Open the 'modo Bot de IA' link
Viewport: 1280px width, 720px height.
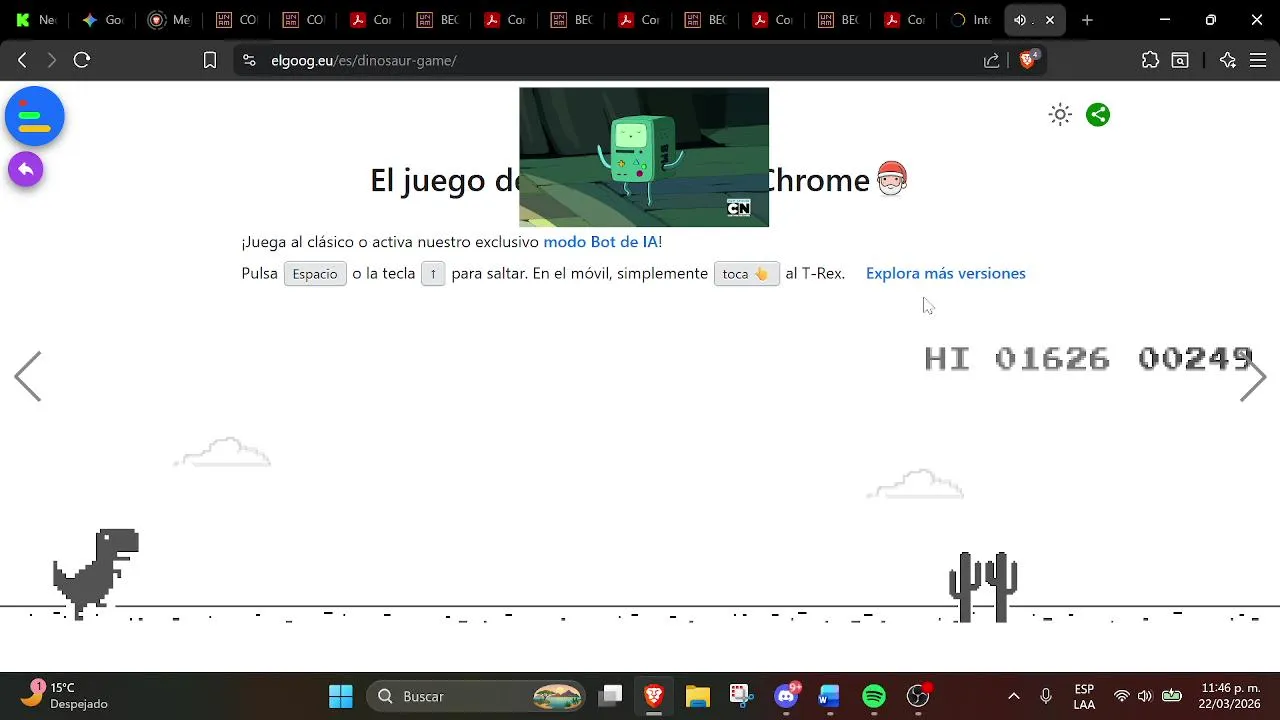[x=600, y=242]
